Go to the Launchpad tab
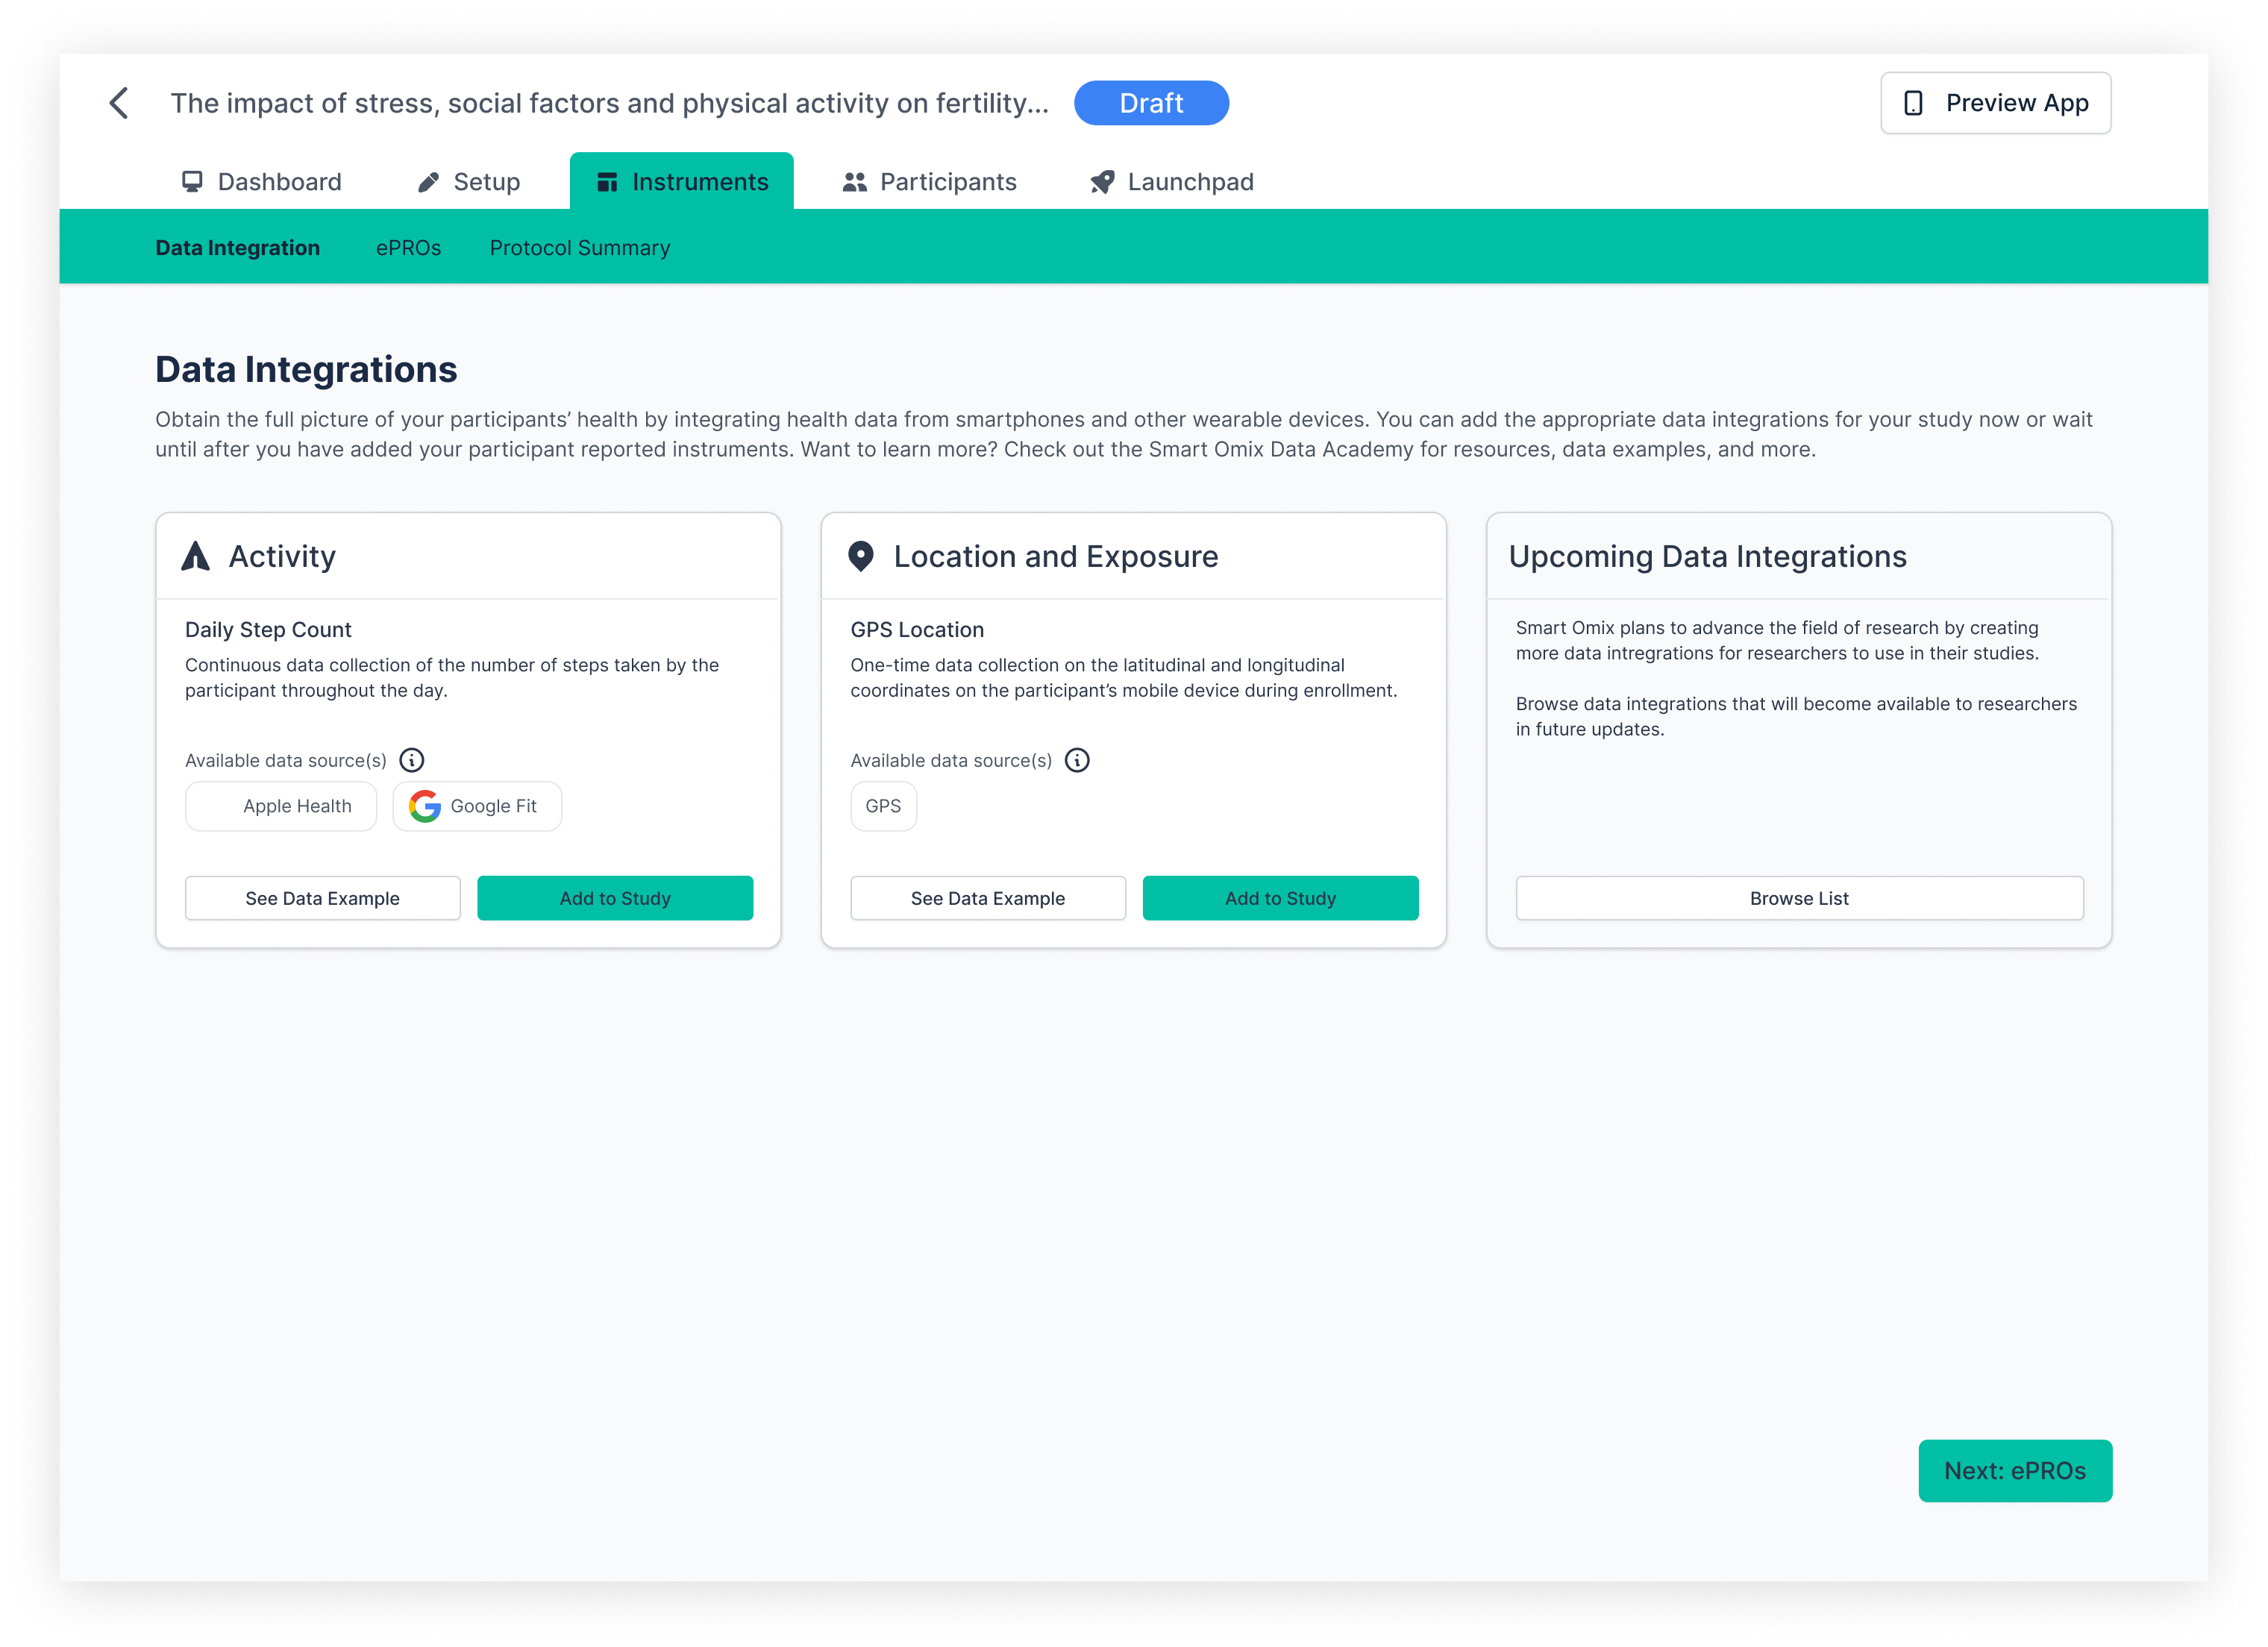 [x=1172, y=182]
